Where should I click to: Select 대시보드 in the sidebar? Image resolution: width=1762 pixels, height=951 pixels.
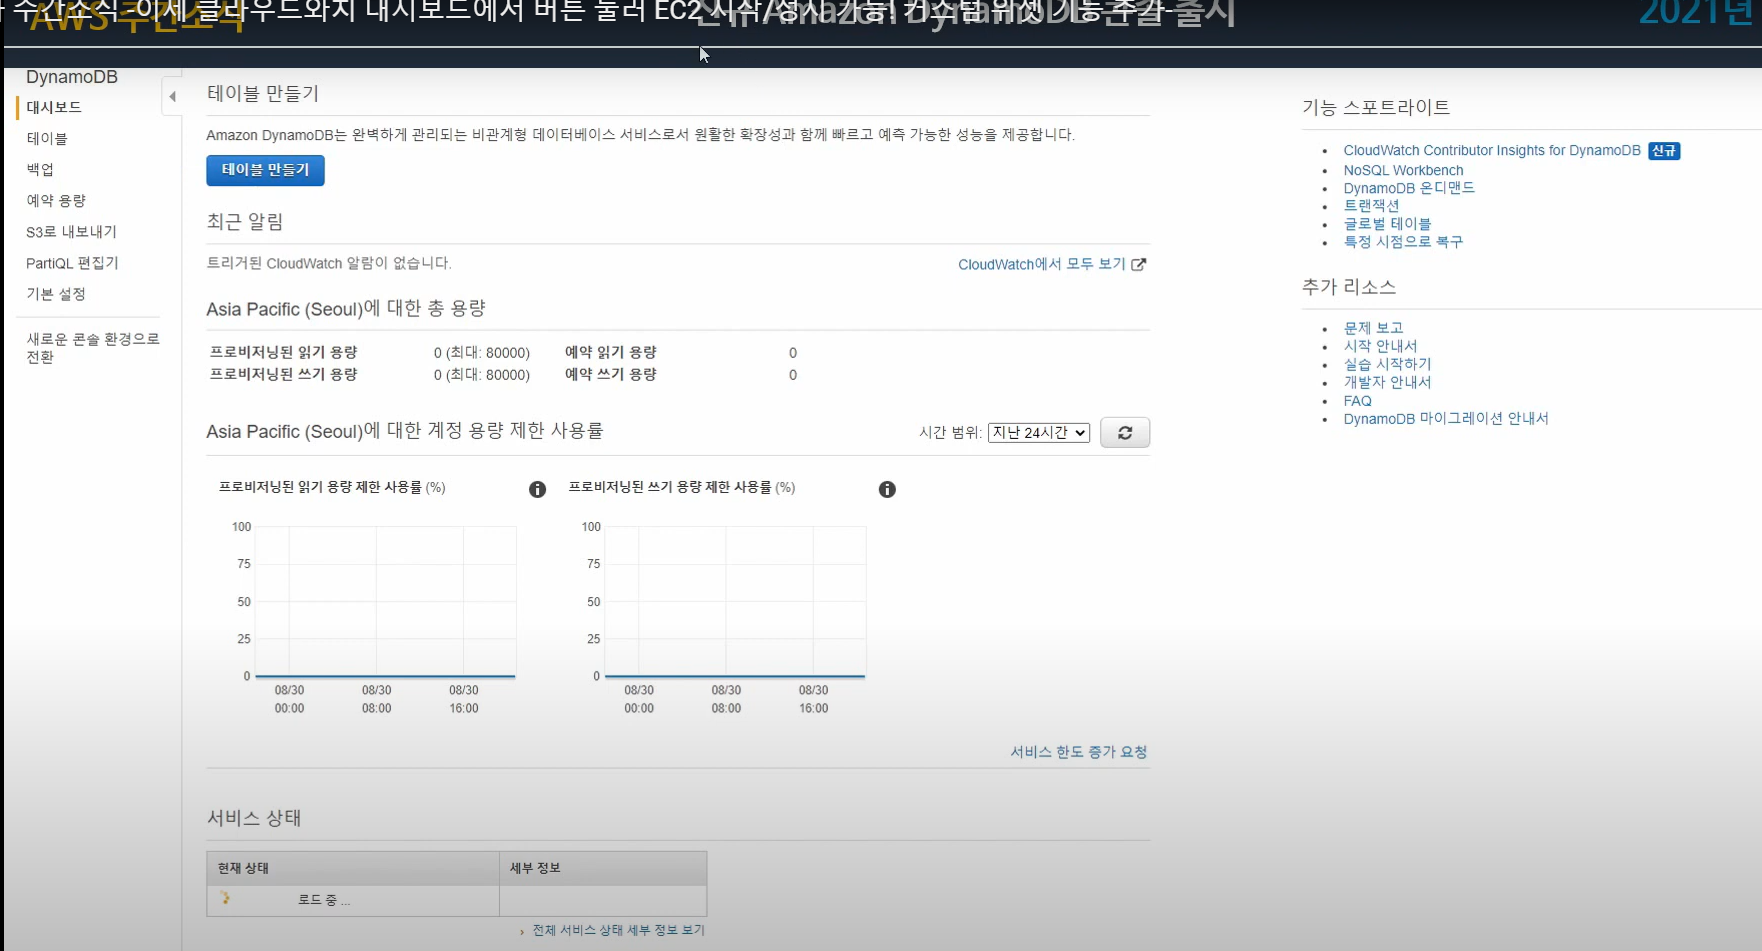point(54,107)
